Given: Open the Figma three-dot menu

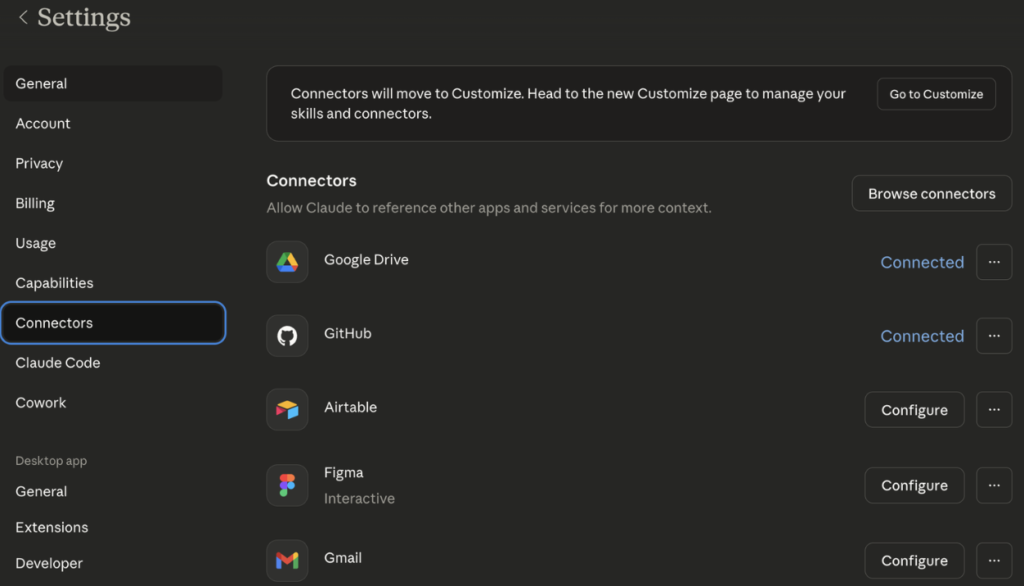Looking at the screenshot, I should click(993, 485).
